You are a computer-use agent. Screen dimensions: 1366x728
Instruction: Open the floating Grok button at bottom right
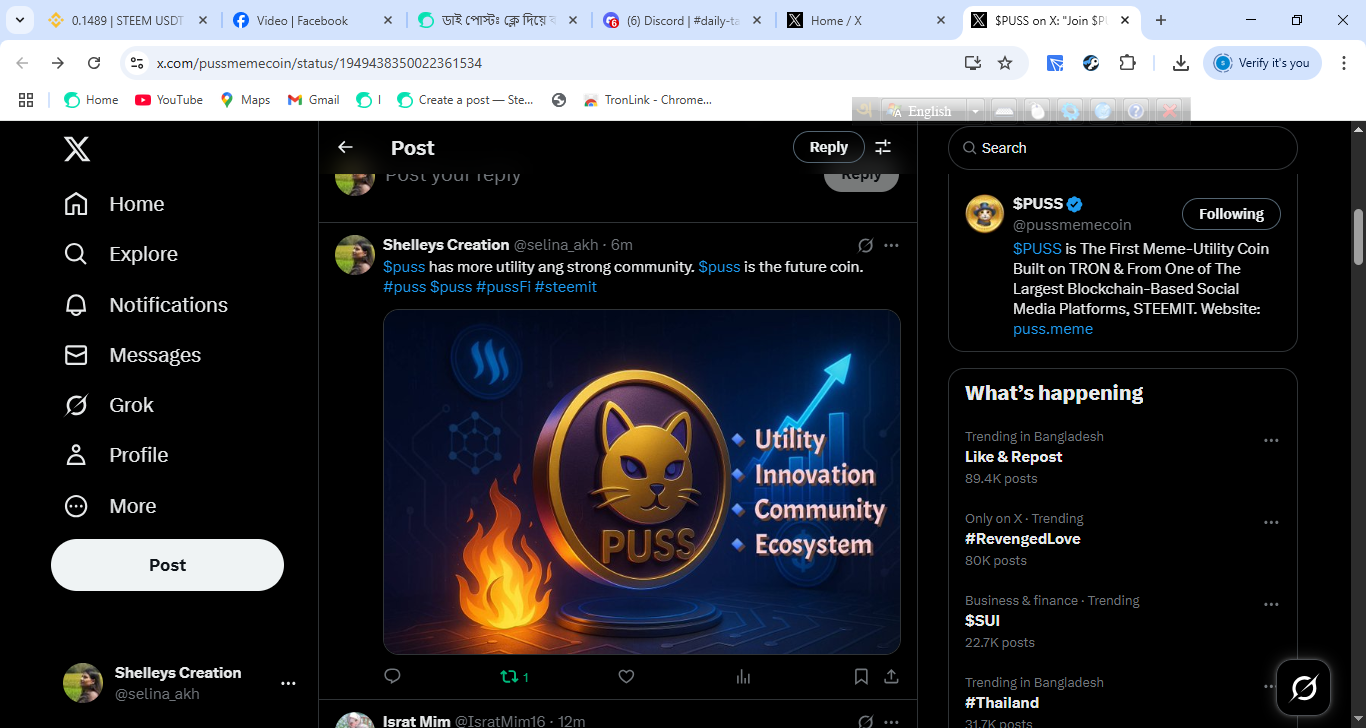[x=1304, y=687]
